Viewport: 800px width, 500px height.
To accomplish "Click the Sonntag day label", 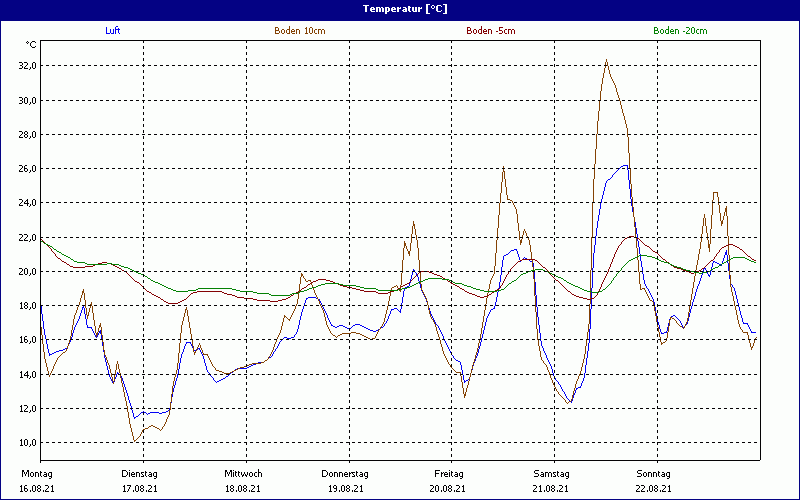I will tap(654, 474).
